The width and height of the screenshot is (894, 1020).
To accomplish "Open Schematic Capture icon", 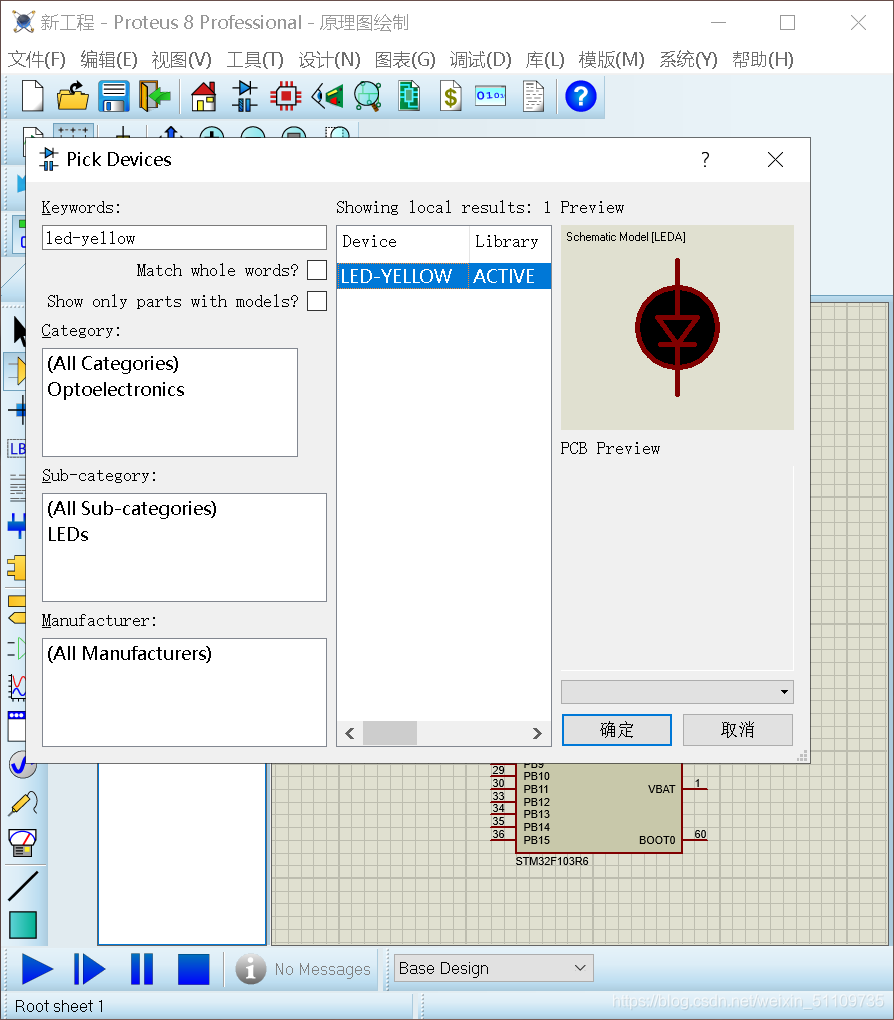I will (245, 96).
